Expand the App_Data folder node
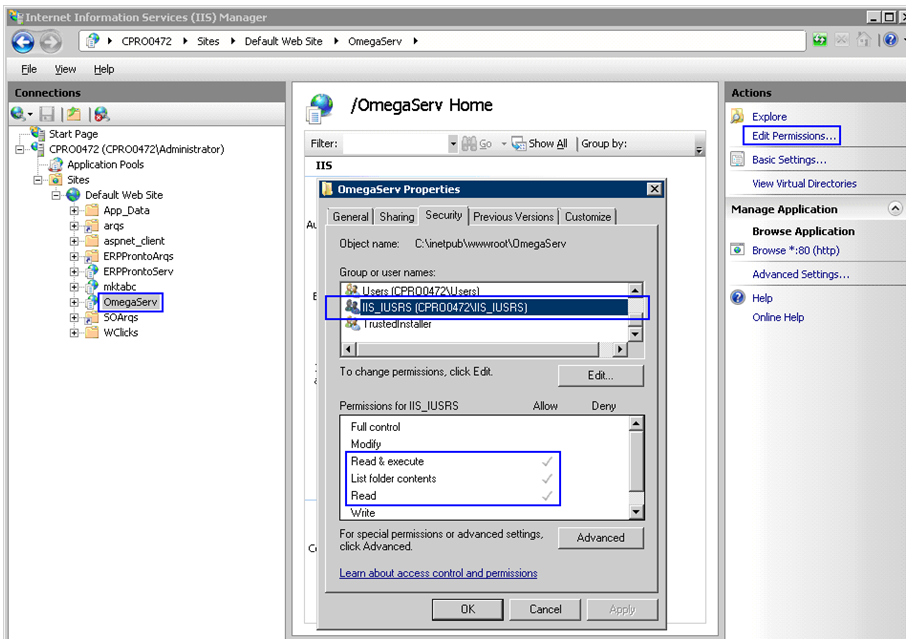The width and height of the screenshot is (908, 643). (x=74, y=211)
